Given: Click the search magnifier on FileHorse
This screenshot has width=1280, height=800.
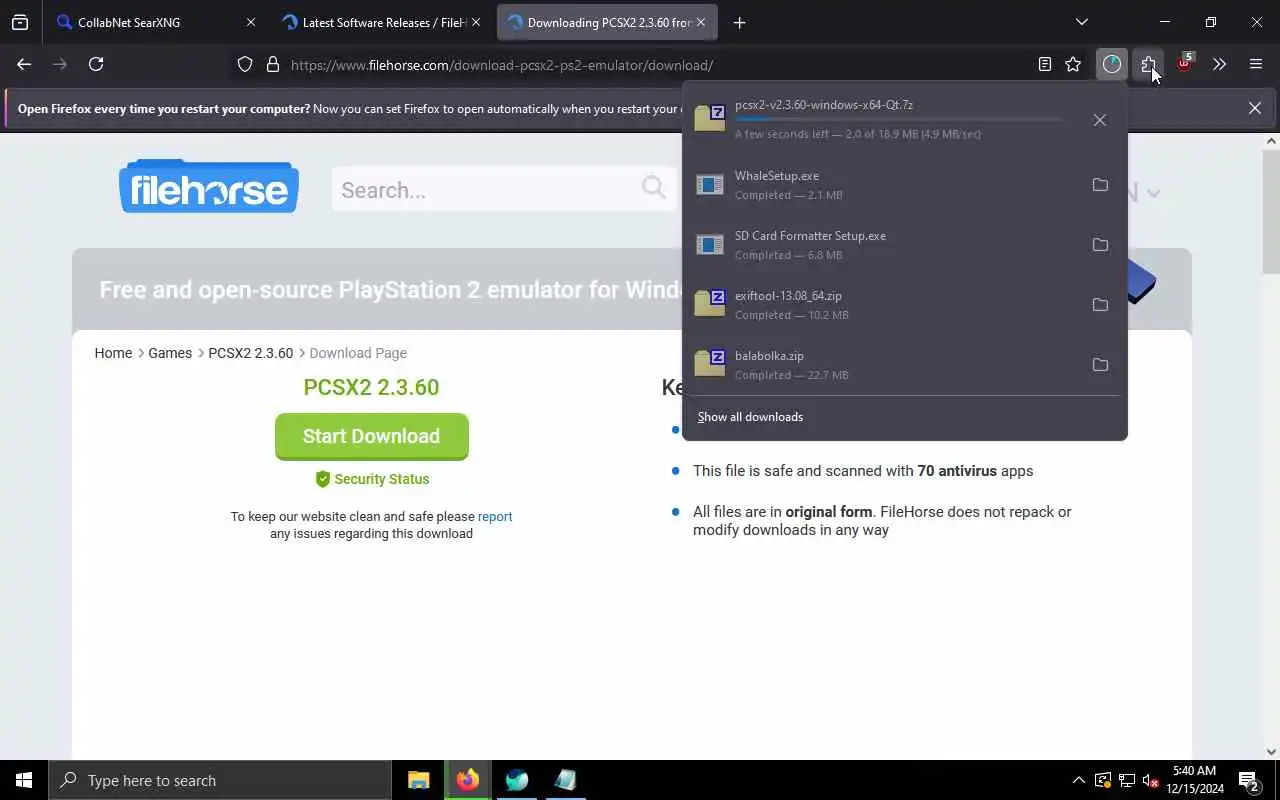Looking at the screenshot, I should [x=653, y=187].
